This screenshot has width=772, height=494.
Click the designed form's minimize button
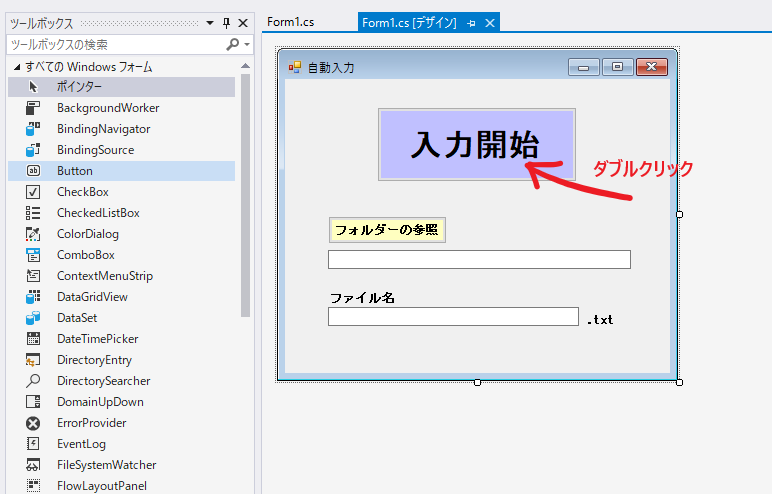tap(584, 67)
